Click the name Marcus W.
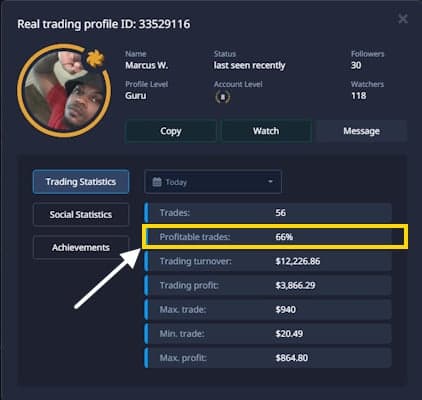The image size is (422, 400). (x=146, y=65)
